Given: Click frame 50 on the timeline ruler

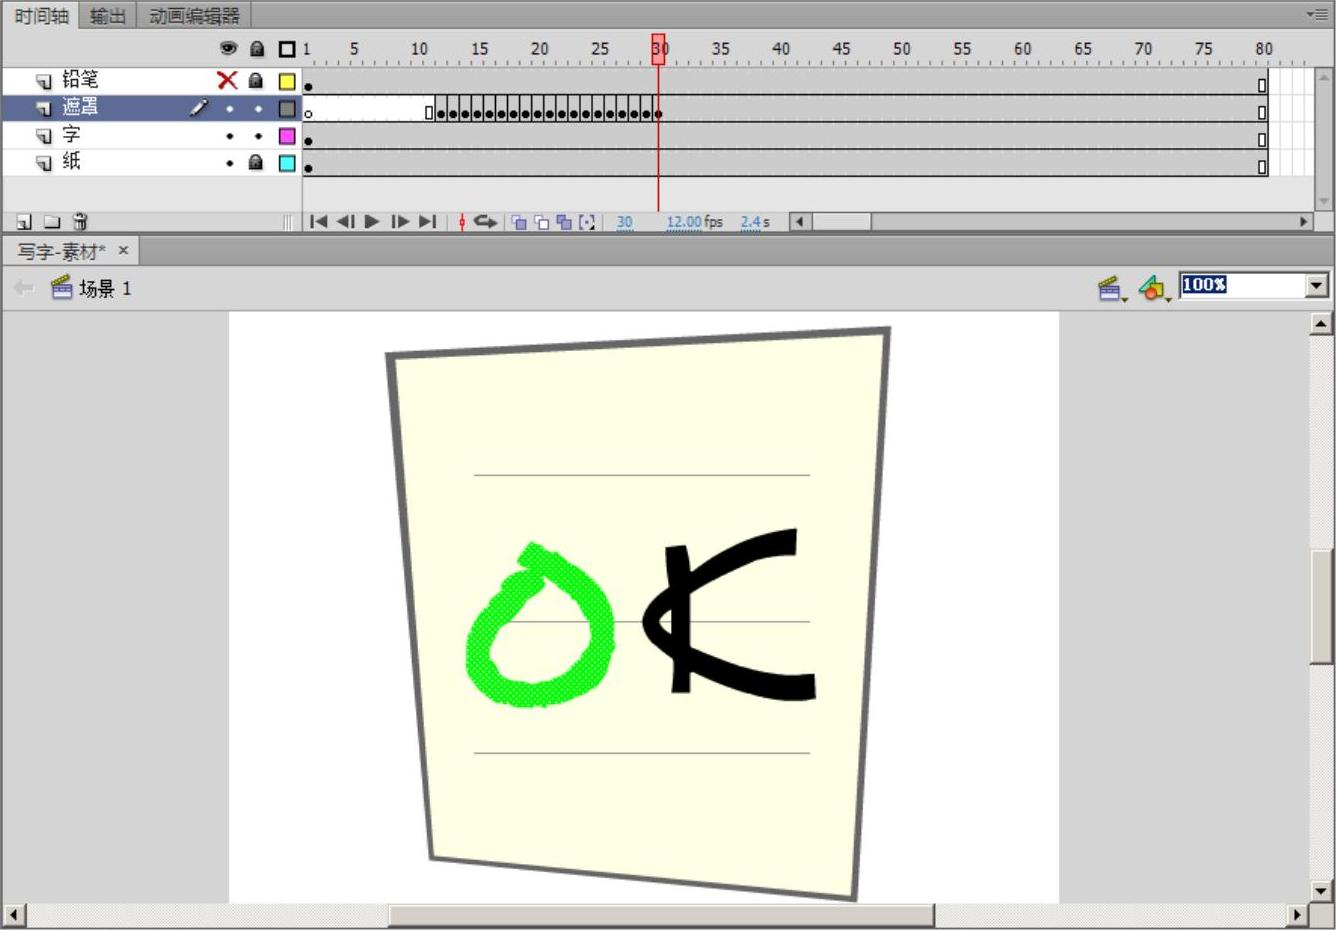Looking at the screenshot, I should [901, 48].
